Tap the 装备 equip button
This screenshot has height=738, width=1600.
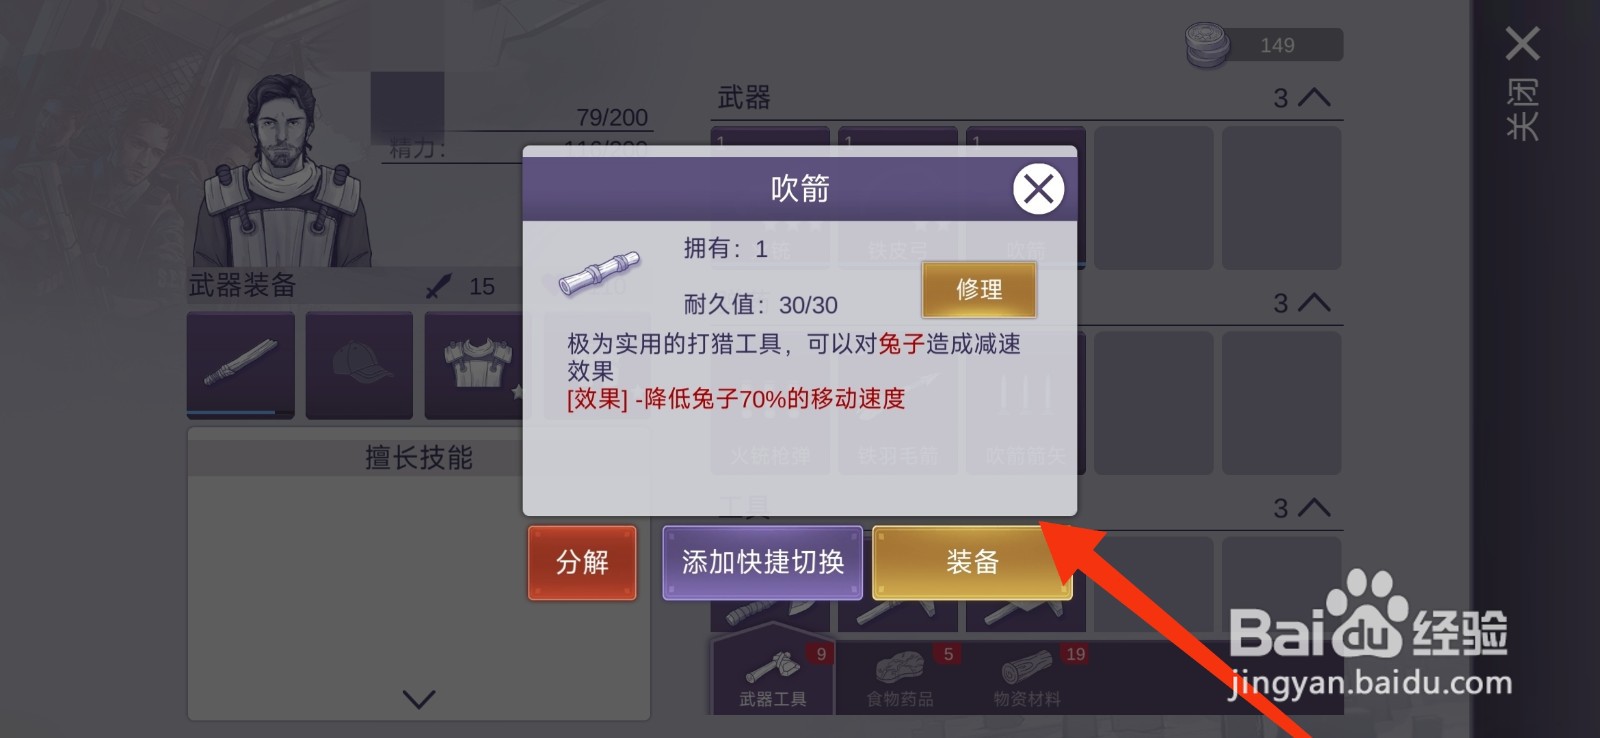(x=972, y=563)
